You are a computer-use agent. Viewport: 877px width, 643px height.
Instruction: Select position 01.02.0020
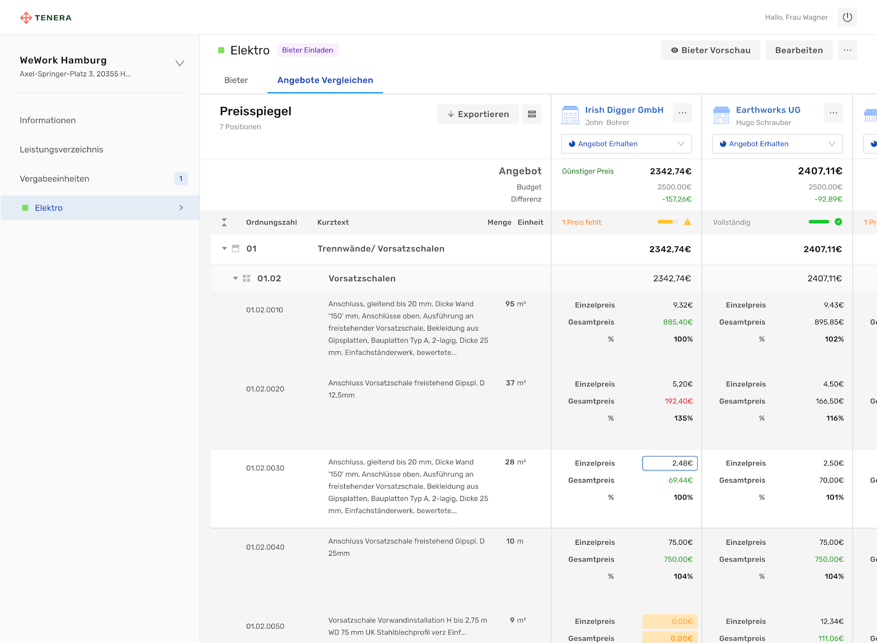(265, 389)
